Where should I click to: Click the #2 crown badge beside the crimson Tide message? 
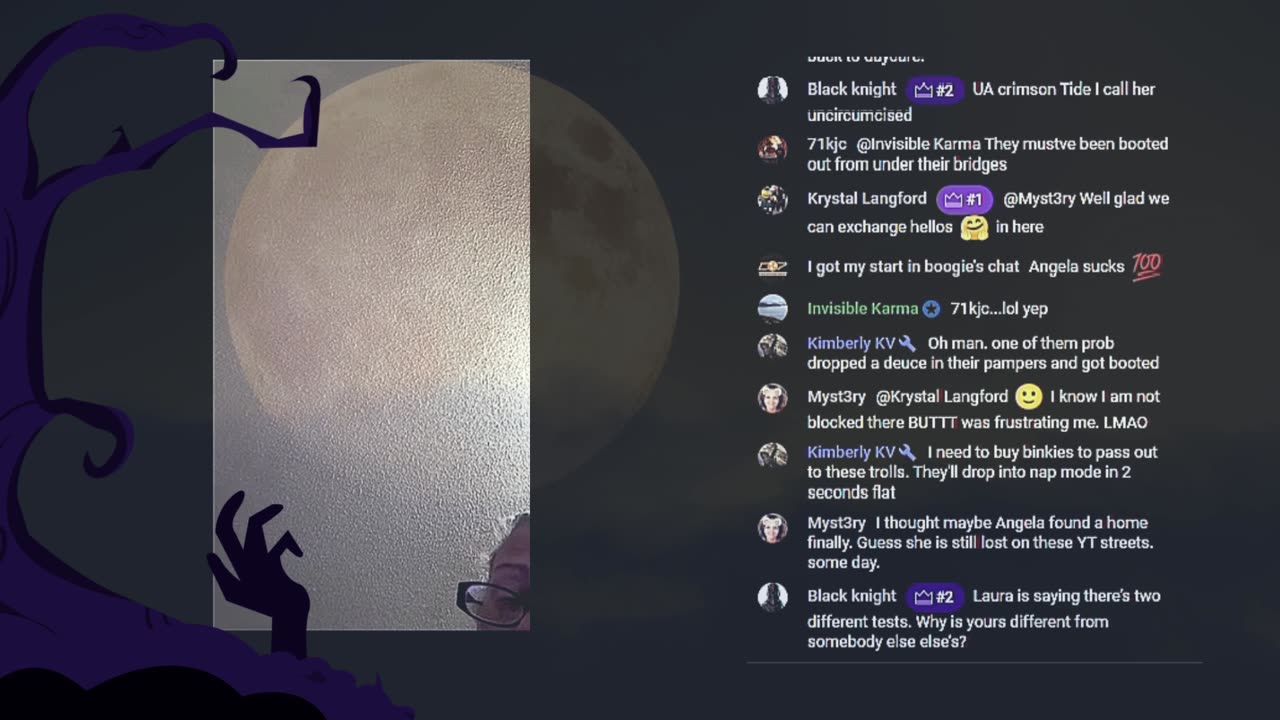point(934,90)
